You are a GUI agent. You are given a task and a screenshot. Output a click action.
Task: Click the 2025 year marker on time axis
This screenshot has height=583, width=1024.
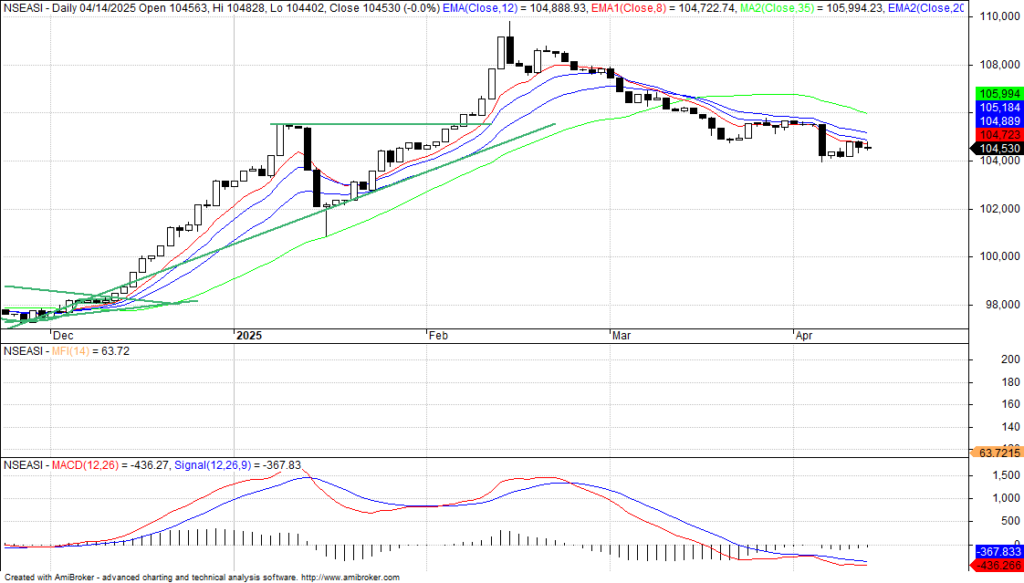click(x=249, y=336)
